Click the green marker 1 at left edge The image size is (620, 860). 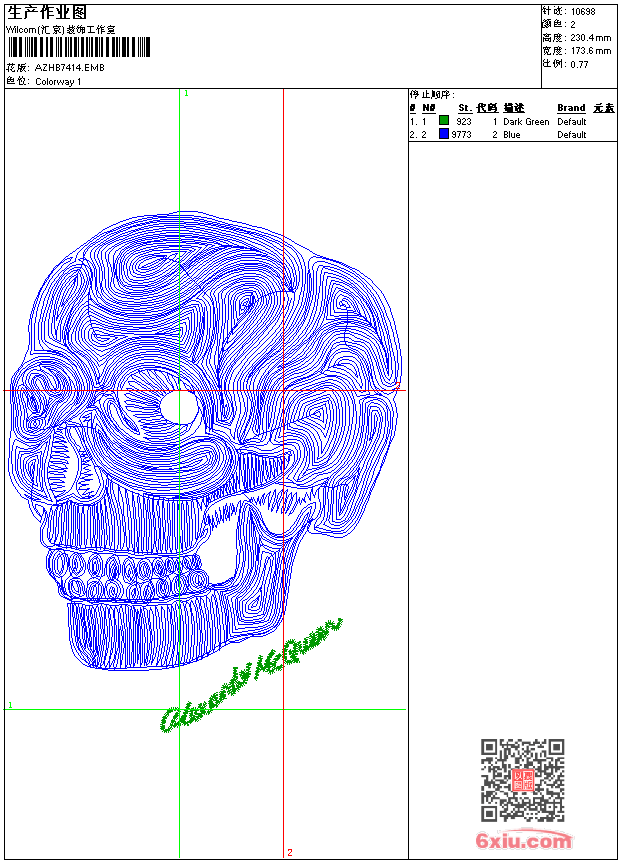pyautogui.click(x=10, y=705)
